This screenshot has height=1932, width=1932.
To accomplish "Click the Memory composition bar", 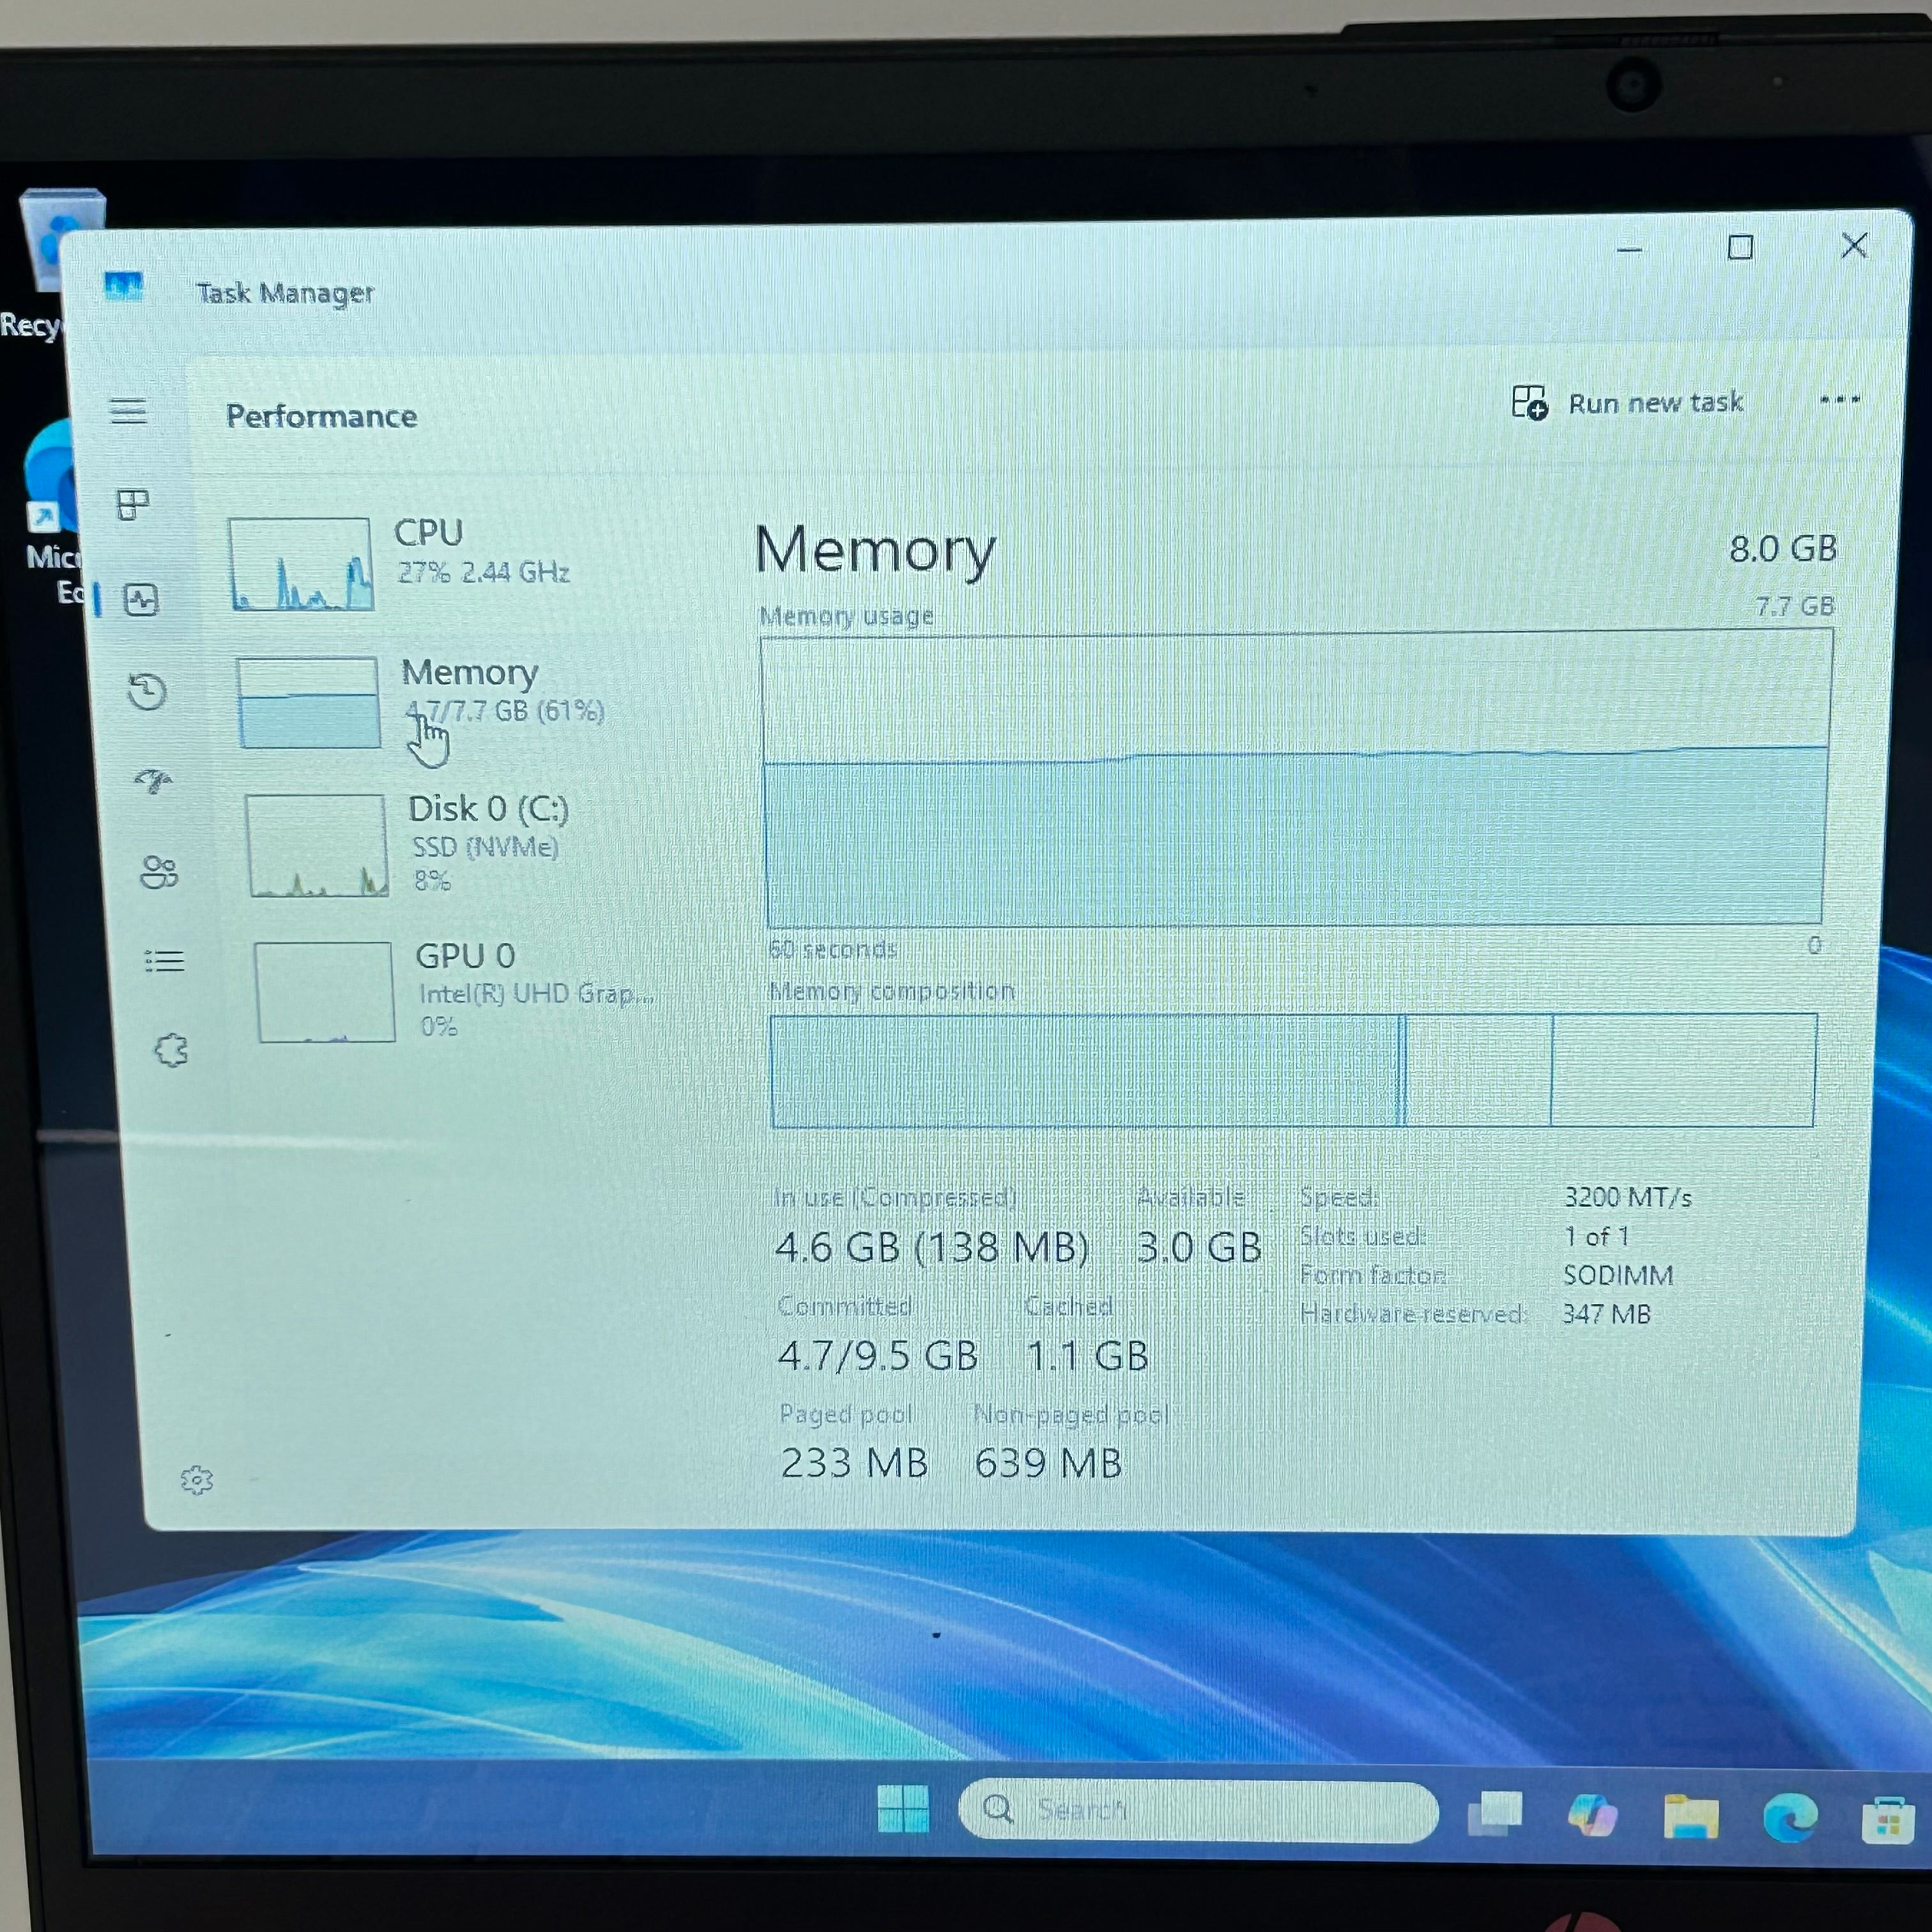I will coord(1293,1070).
